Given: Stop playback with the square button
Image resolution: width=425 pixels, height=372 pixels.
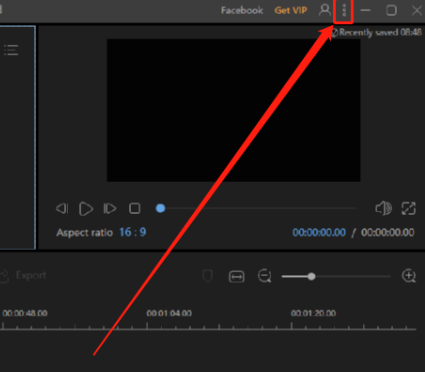Looking at the screenshot, I should click(x=135, y=209).
